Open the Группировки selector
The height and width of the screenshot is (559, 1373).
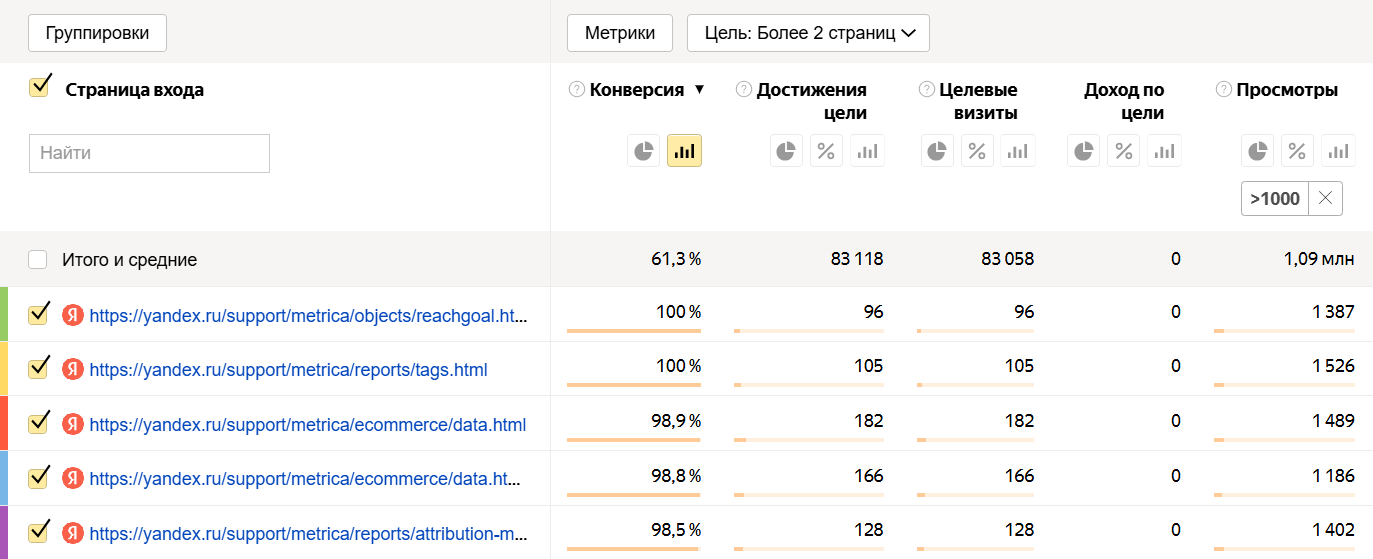(97, 33)
